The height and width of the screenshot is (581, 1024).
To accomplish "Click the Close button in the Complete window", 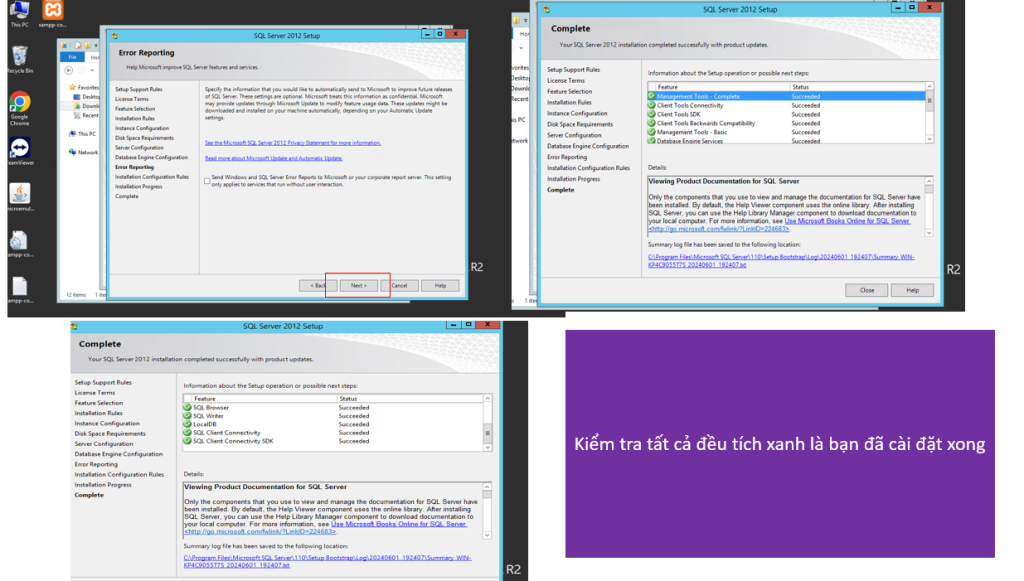I will pyautogui.click(x=867, y=290).
